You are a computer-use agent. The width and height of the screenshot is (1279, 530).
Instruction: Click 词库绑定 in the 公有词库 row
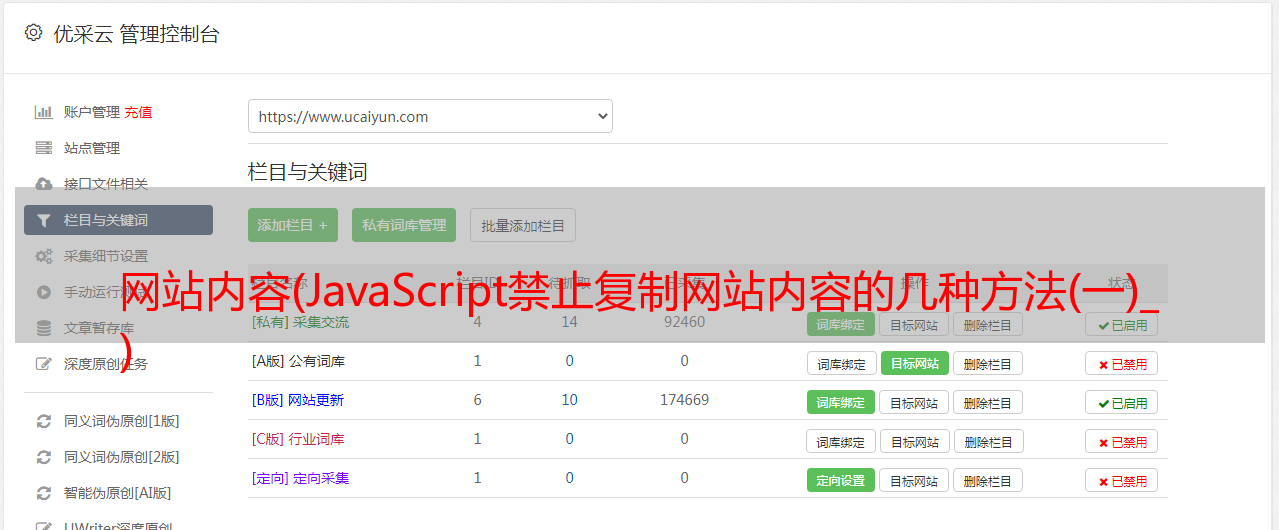pyautogui.click(x=841, y=363)
